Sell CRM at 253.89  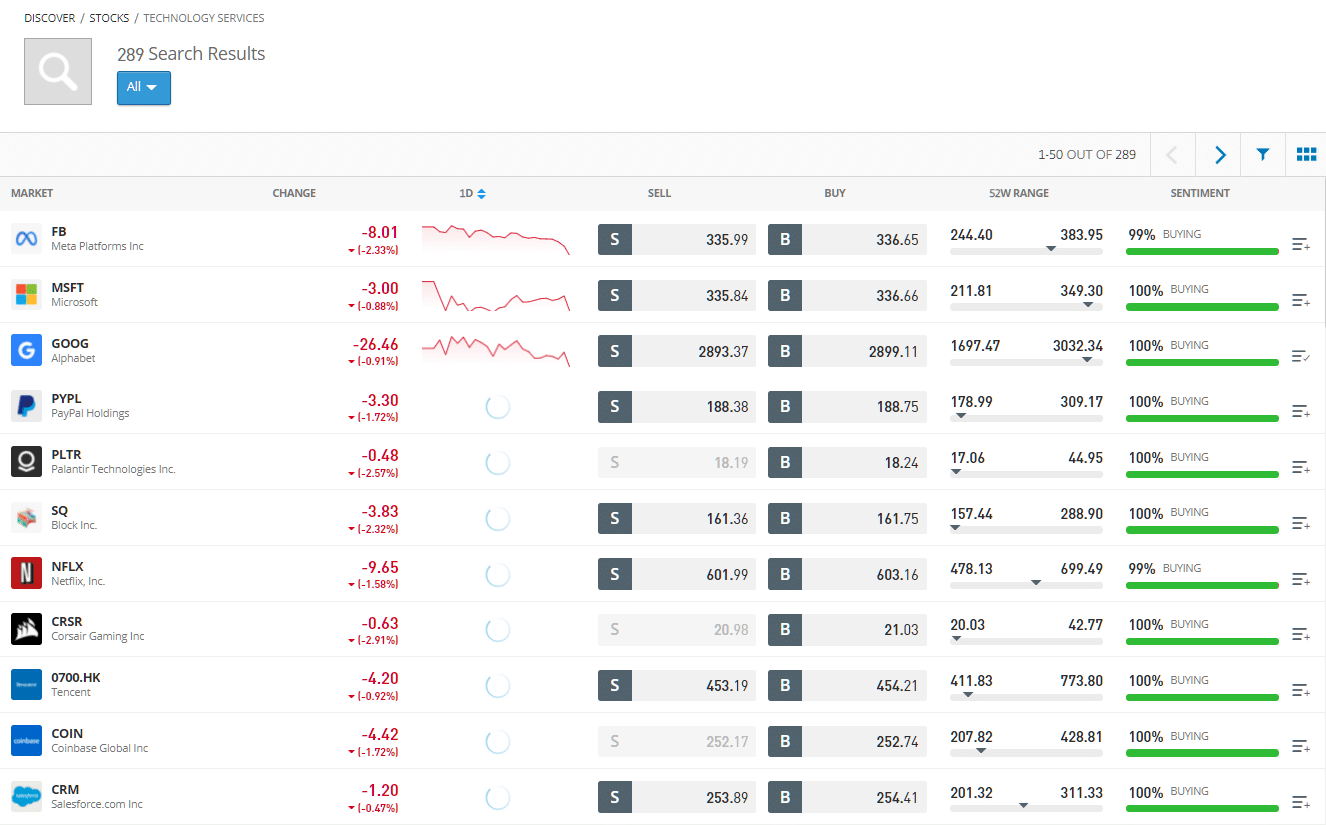pyautogui.click(x=677, y=798)
